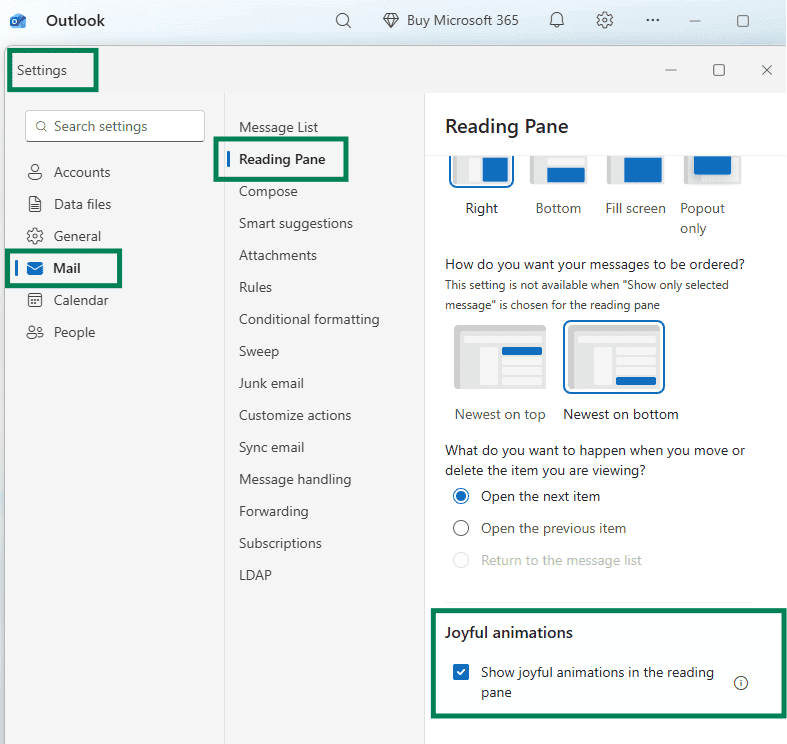Open the three-dots more options menu
Viewport: 787px width, 744px height.
[652, 20]
